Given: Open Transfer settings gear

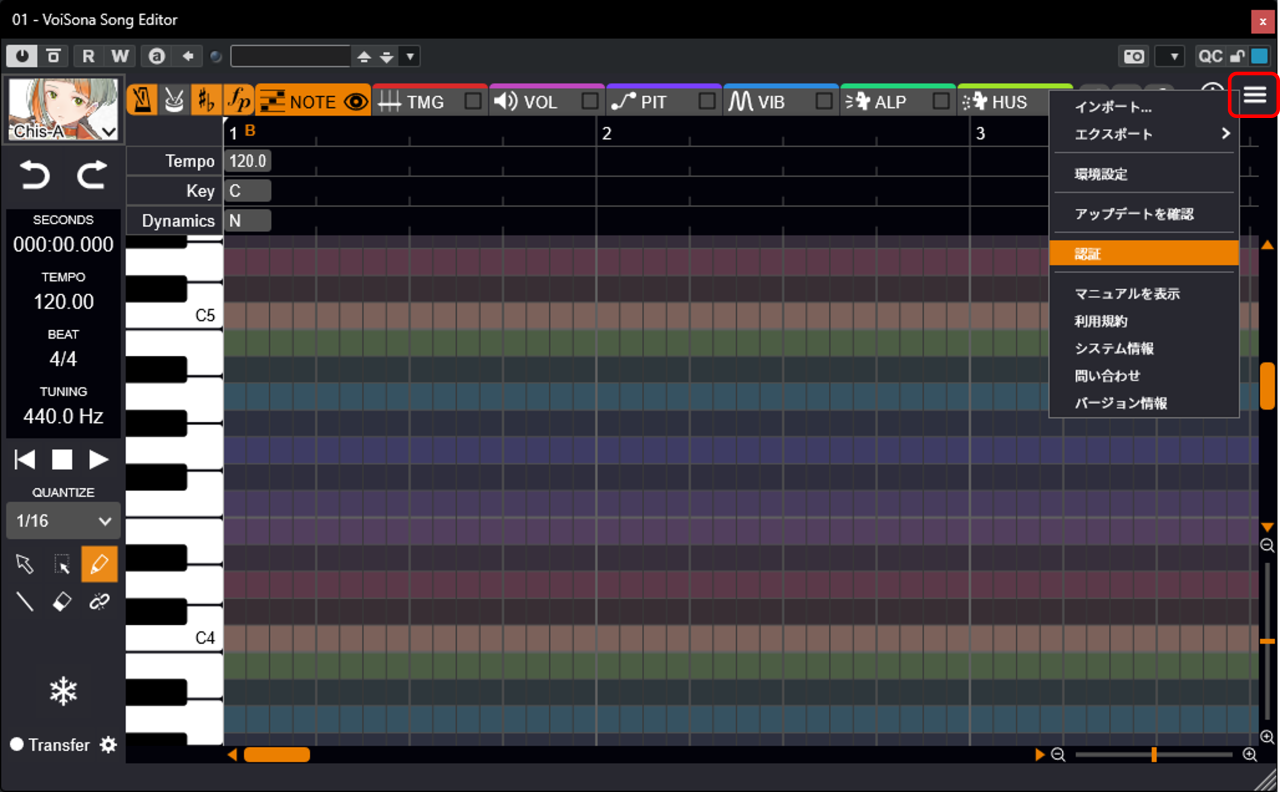Looking at the screenshot, I should [108, 745].
